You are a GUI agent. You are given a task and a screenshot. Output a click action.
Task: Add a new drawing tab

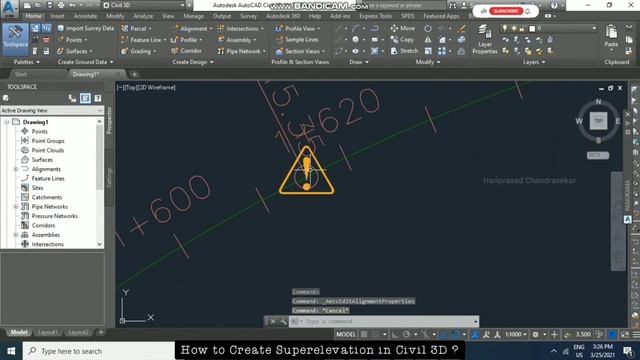pyautogui.click(x=134, y=74)
